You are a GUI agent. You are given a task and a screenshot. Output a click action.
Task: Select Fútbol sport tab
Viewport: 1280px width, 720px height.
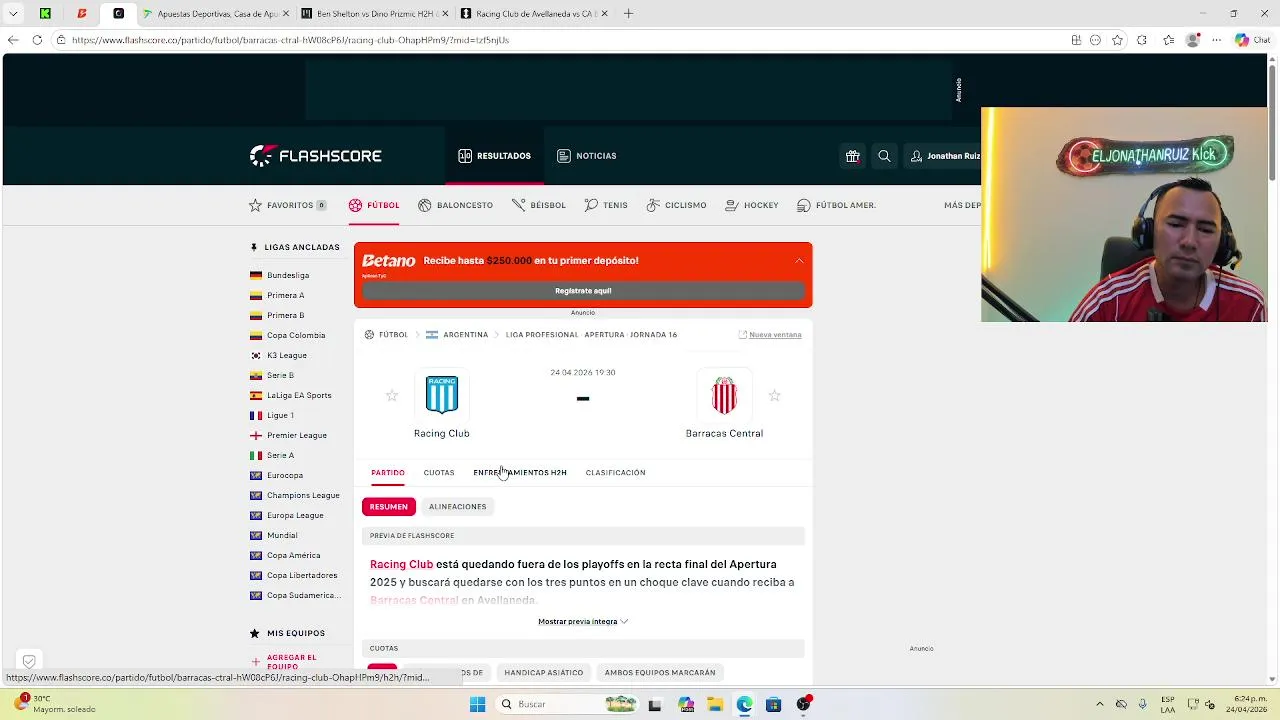point(374,205)
